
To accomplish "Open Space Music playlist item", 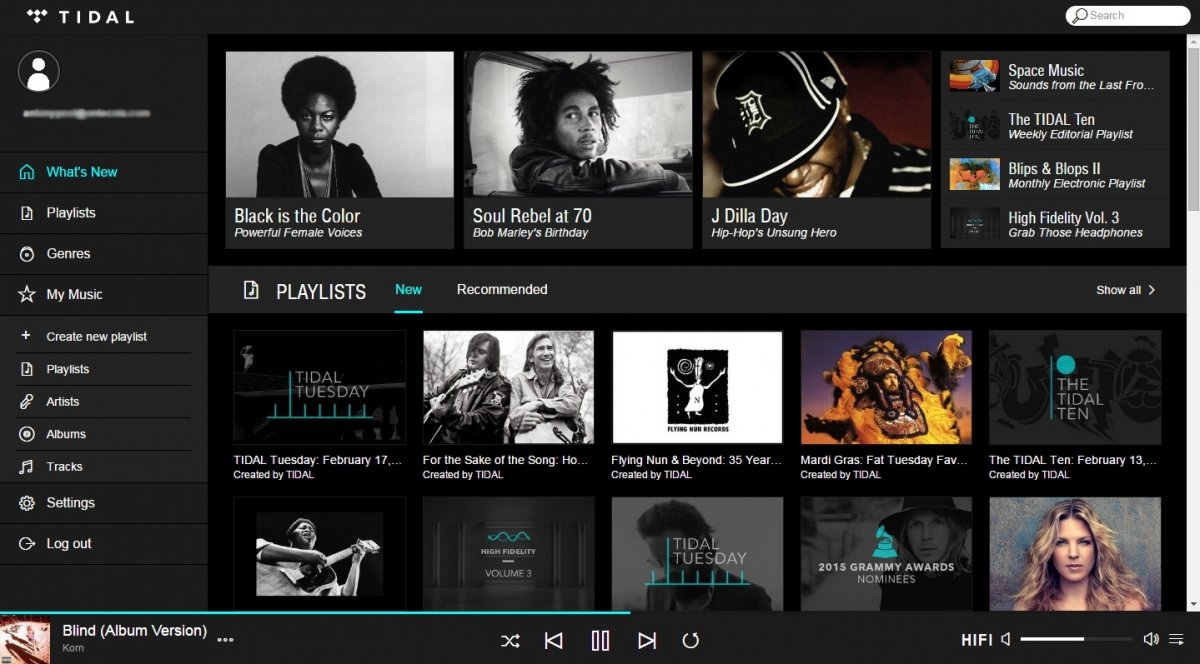I will point(1055,76).
